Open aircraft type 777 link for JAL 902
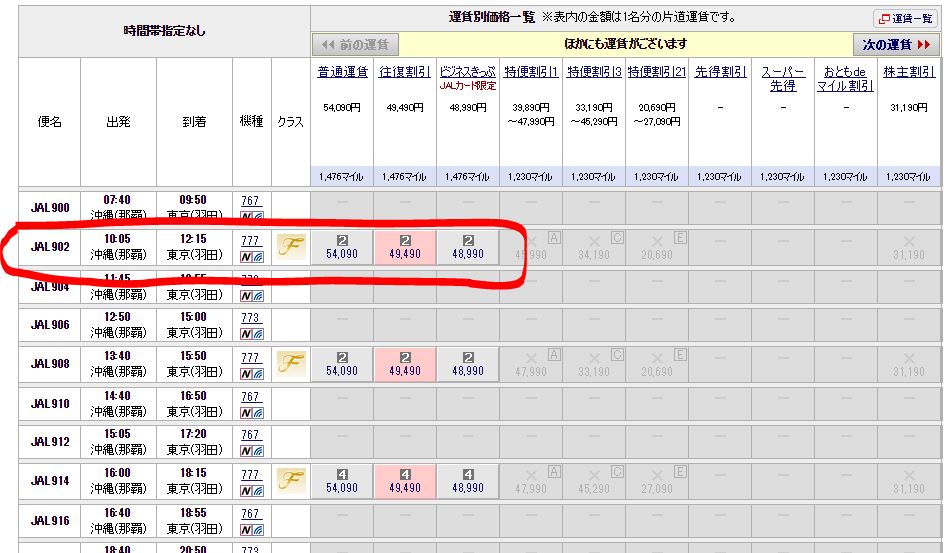Viewport: 946px width, 553px height. pyautogui.click(x=250, y=241)
